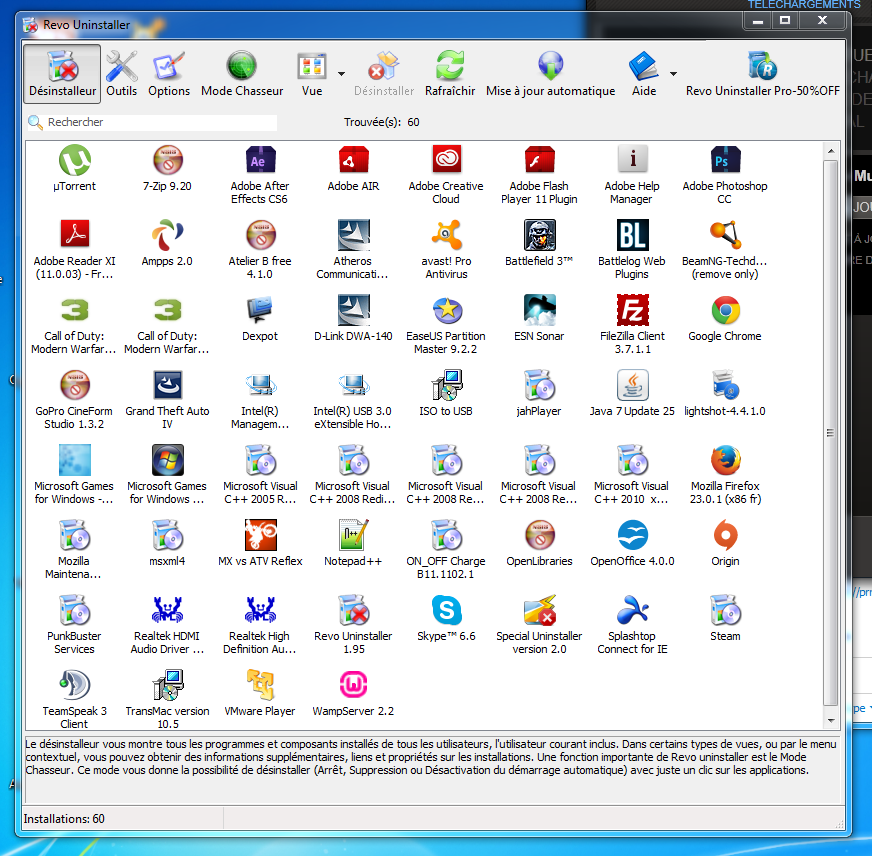Start Mise à jour automatique
This screenshot has height=856, width=872.
point(551,74)
